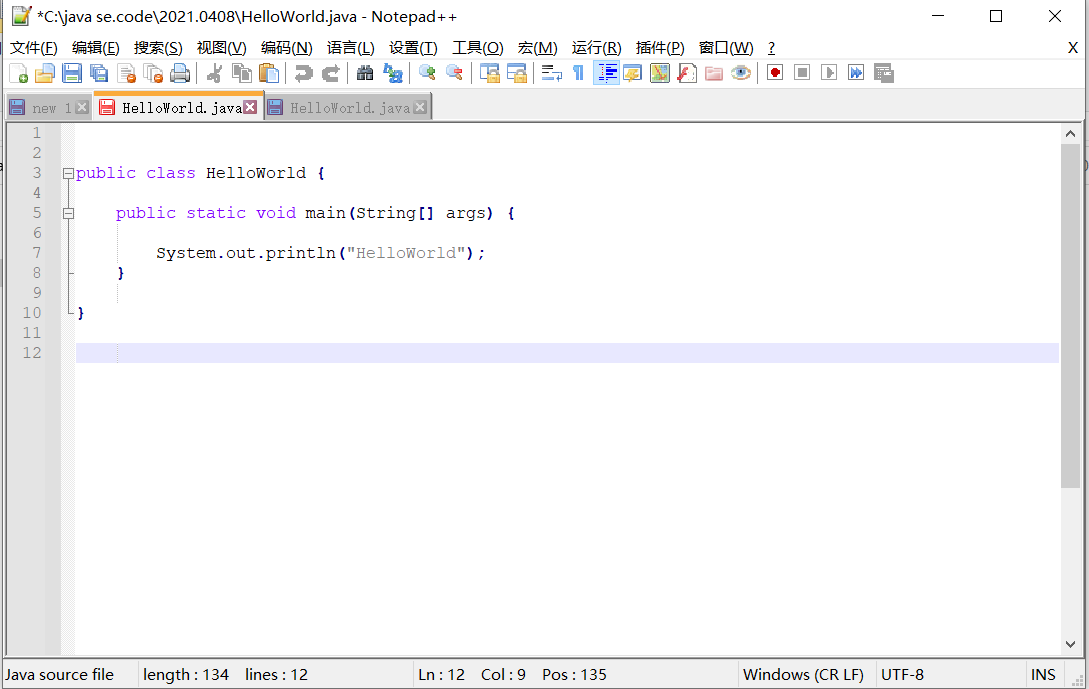Start macro recording with the red dot
This screenshot has height=689, width=1089.
775,73
